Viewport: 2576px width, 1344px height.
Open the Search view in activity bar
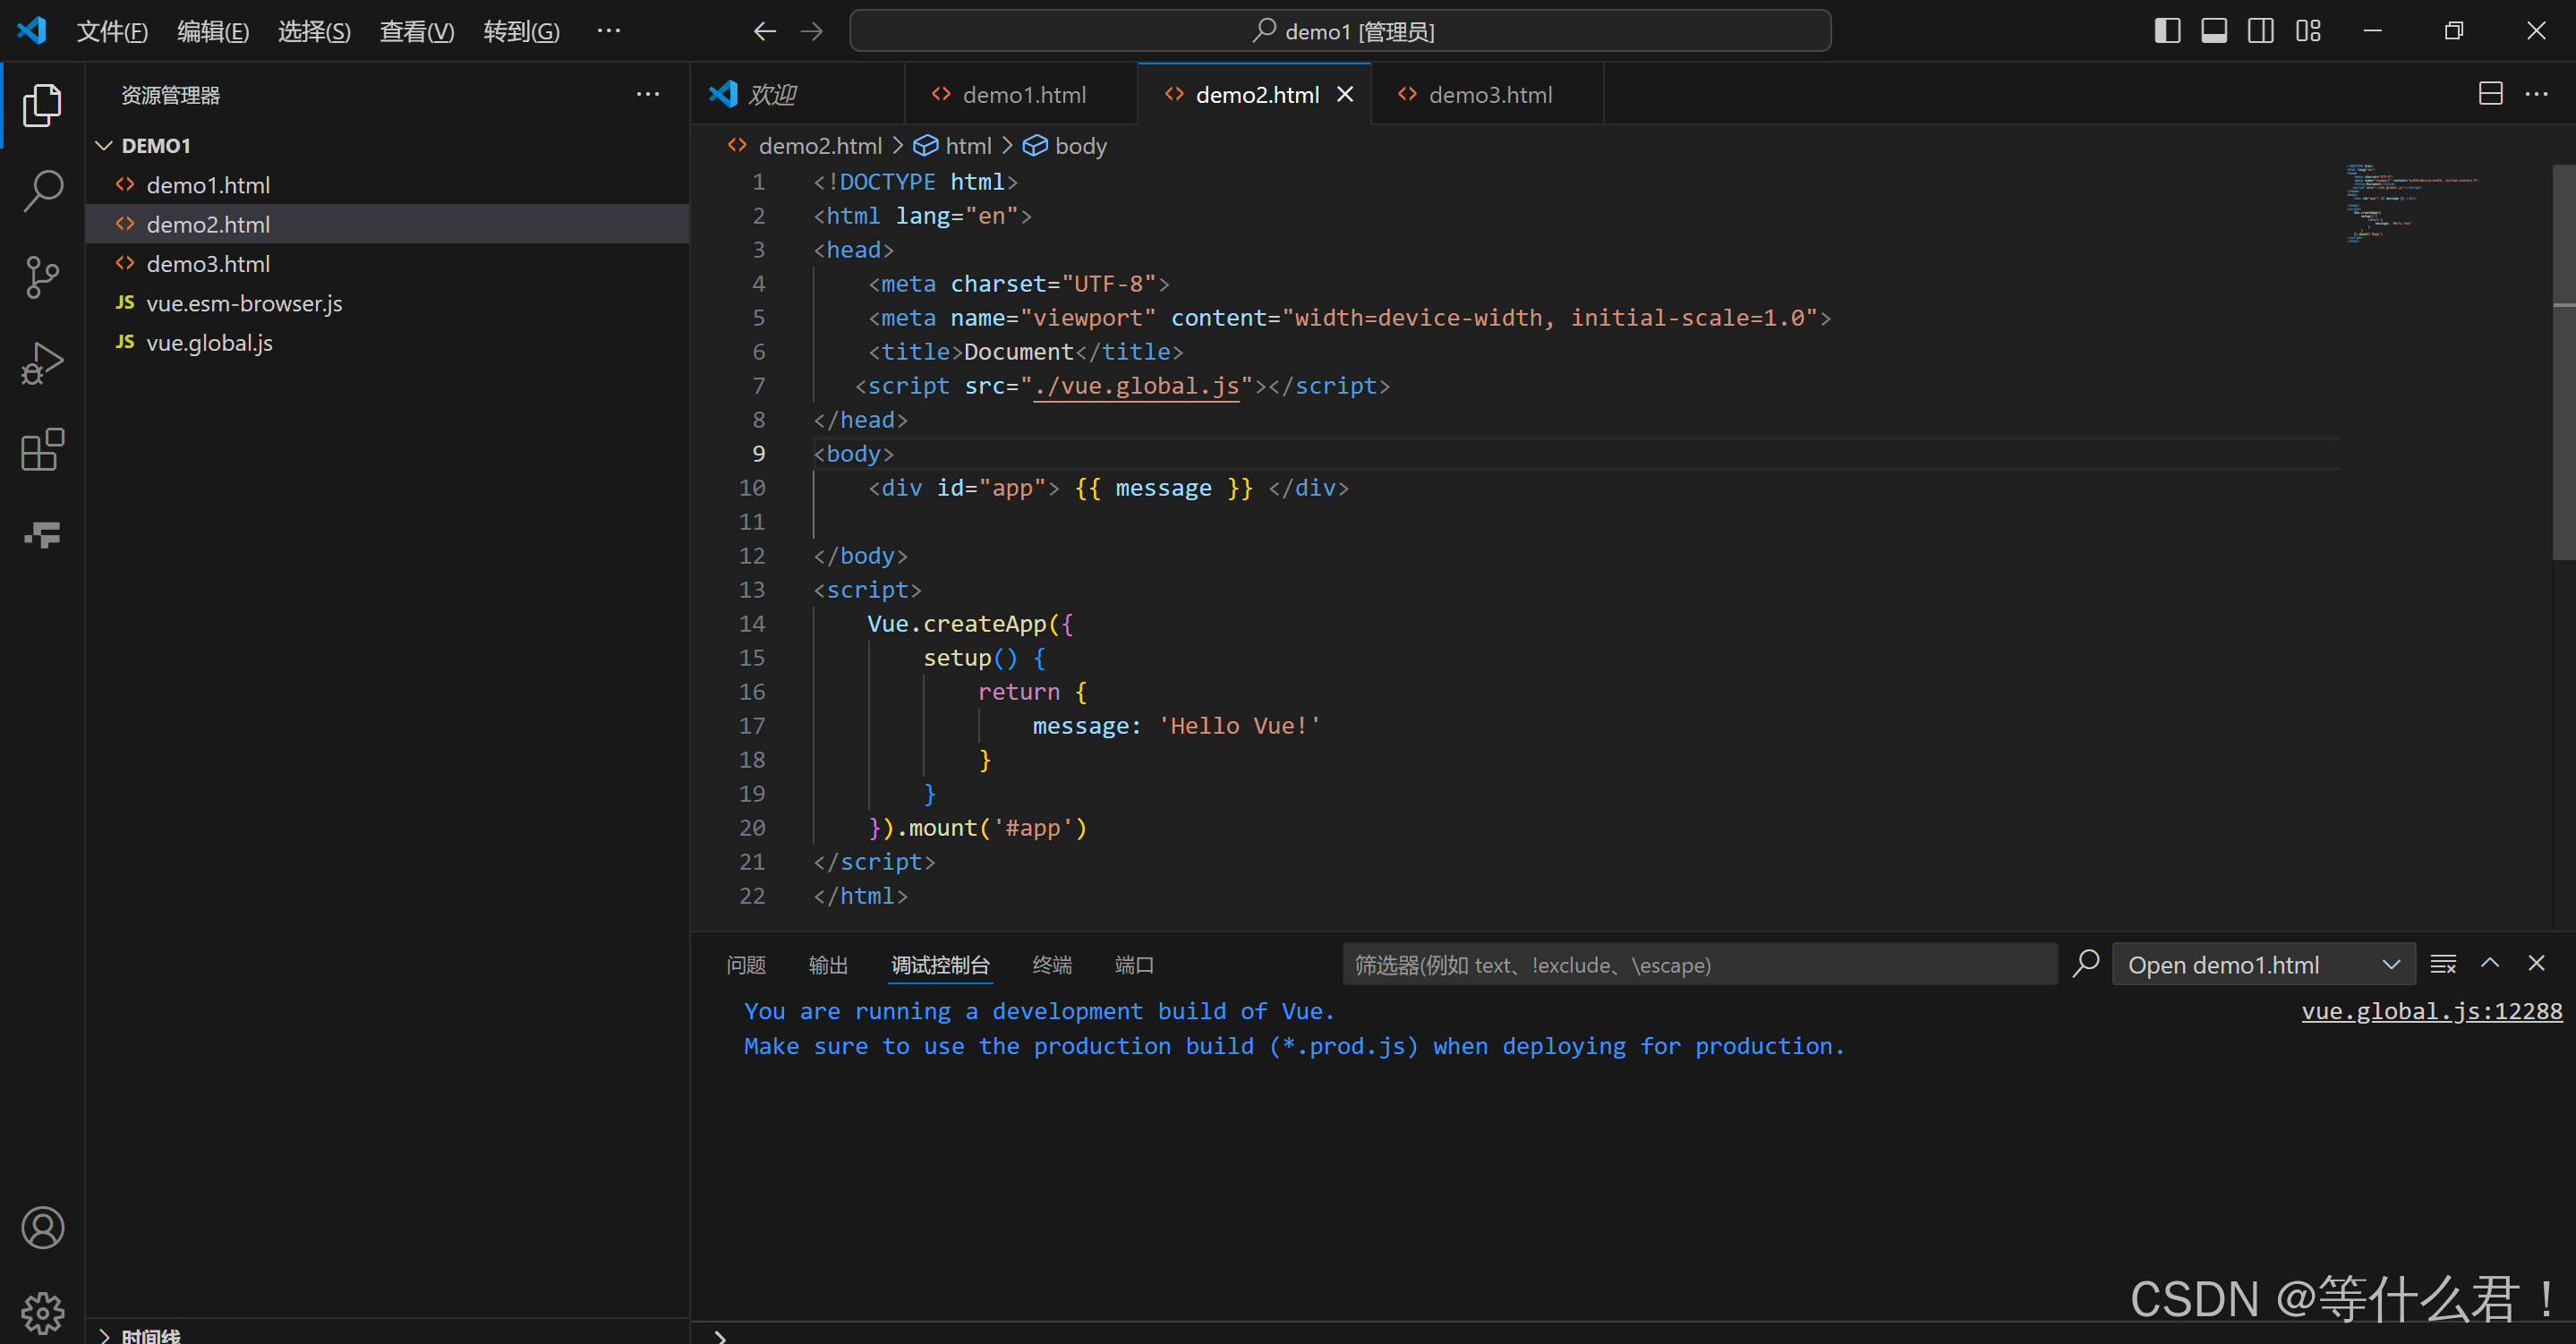[42, 190]
